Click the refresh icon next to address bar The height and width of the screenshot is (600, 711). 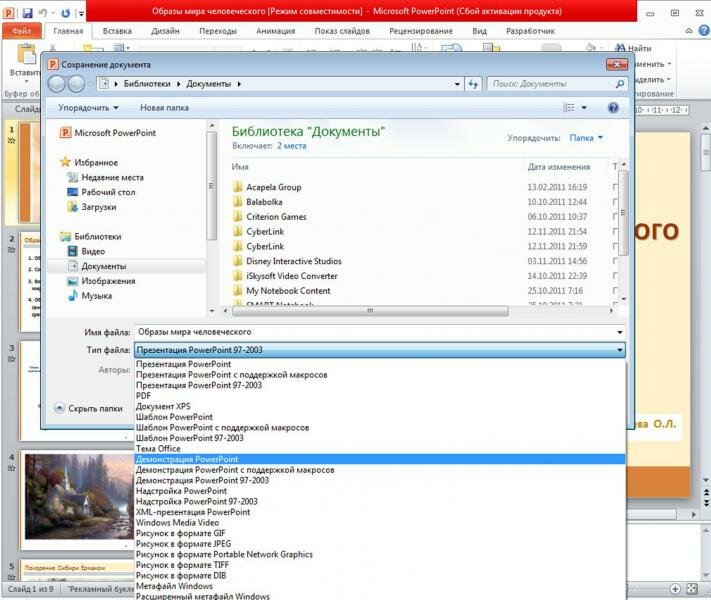(473, 84)
